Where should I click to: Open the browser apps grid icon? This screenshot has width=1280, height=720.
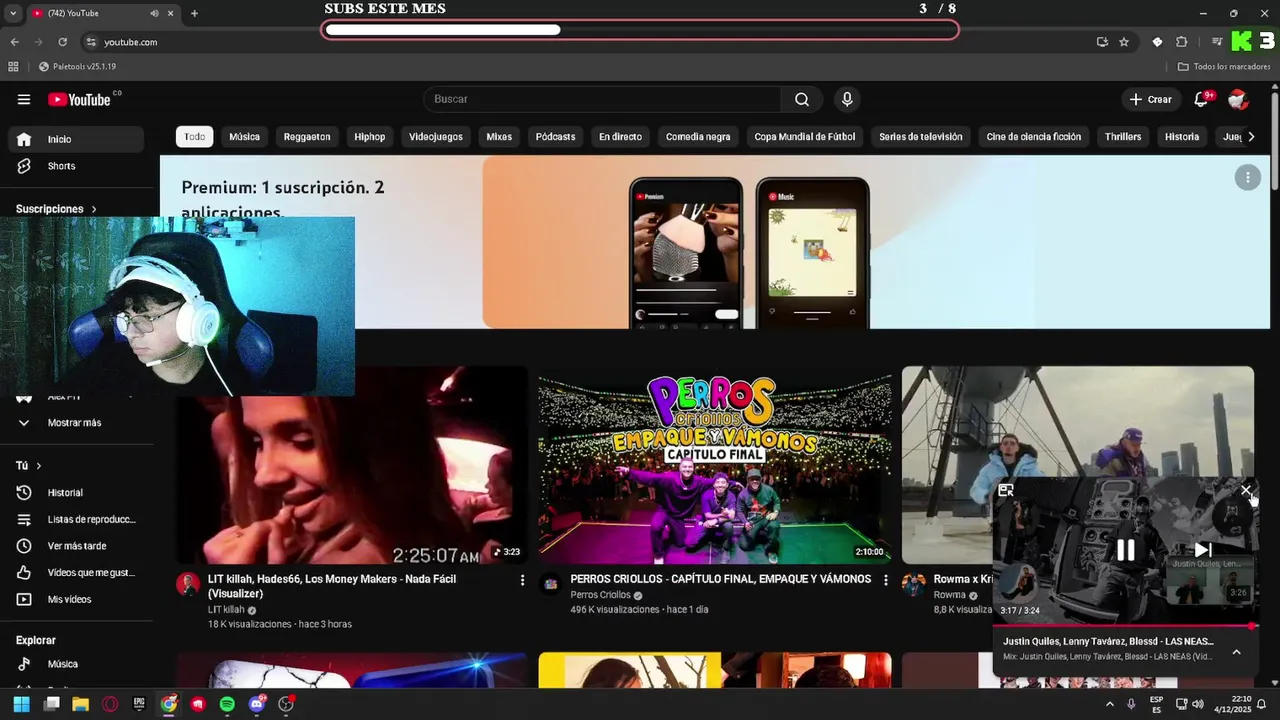[13, 67]
